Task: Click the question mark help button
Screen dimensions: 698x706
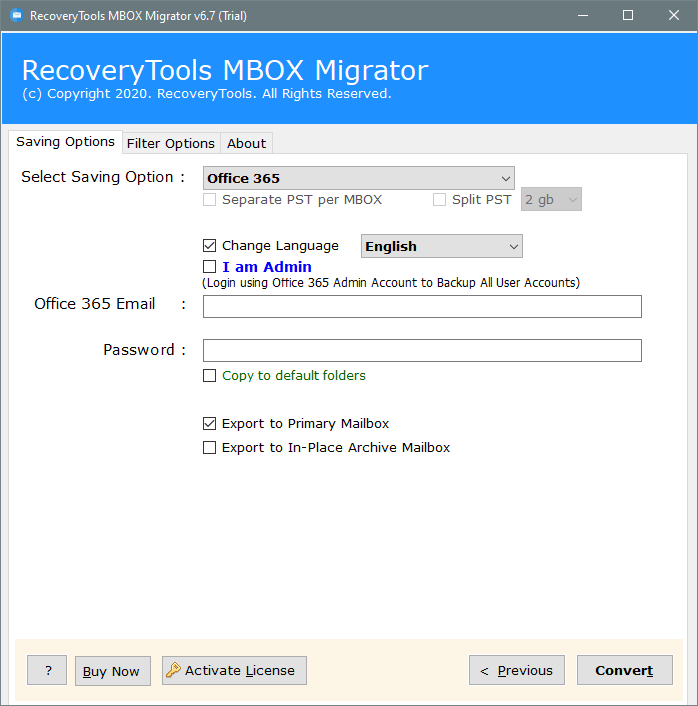Action: pyautogui.click(x=47, y=670)
